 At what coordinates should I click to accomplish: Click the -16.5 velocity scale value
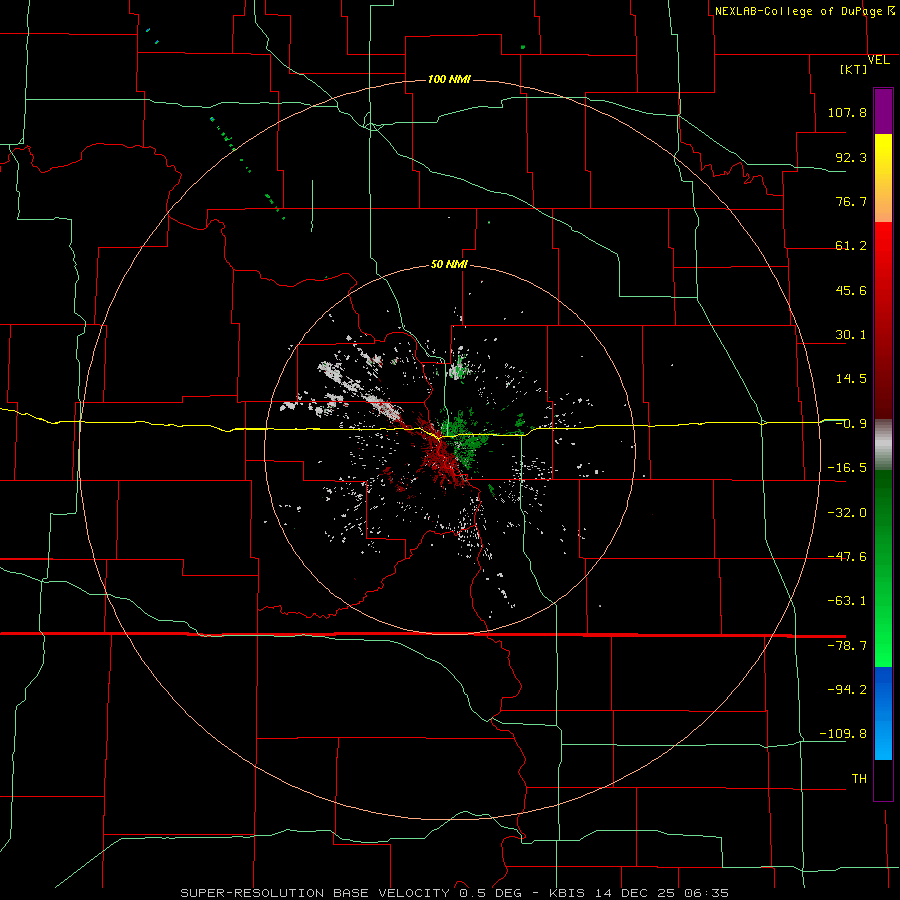[x=847, y=468]
